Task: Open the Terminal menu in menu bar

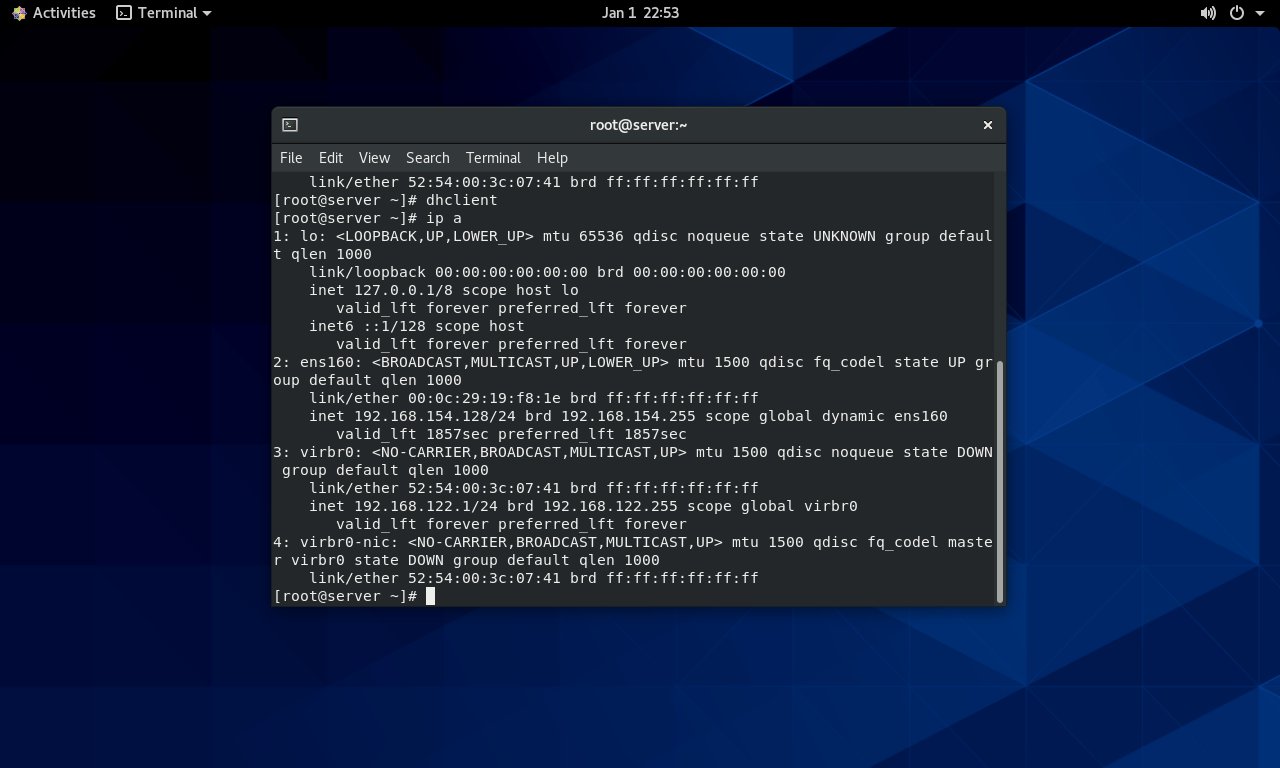Action: (493, 158)
